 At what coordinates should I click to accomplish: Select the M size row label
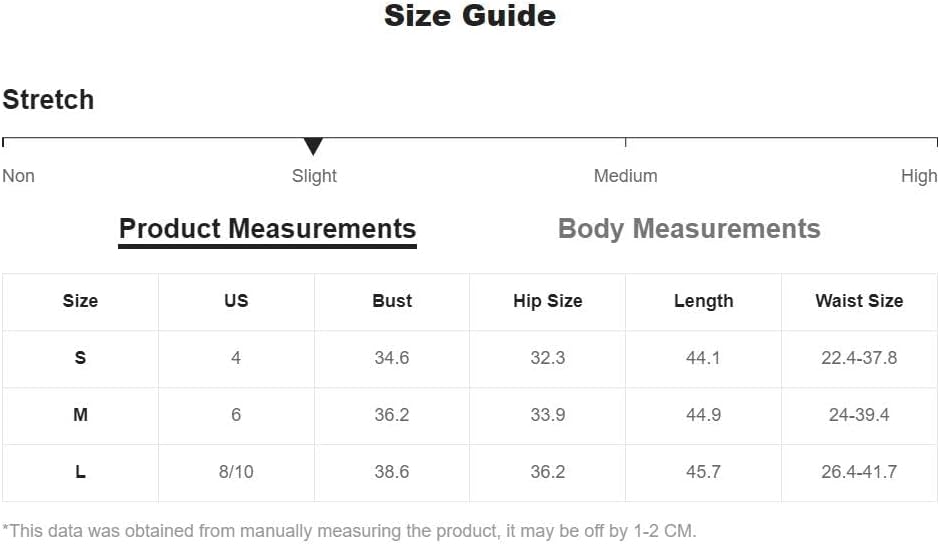80,415
